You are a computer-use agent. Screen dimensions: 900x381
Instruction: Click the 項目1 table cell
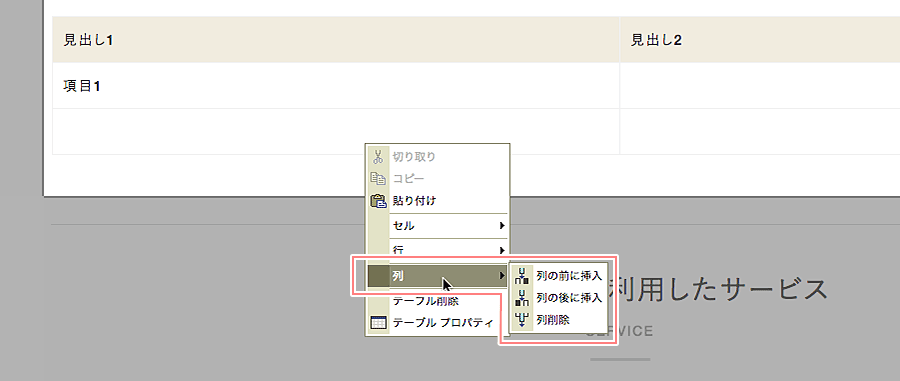tap(336, 85)
